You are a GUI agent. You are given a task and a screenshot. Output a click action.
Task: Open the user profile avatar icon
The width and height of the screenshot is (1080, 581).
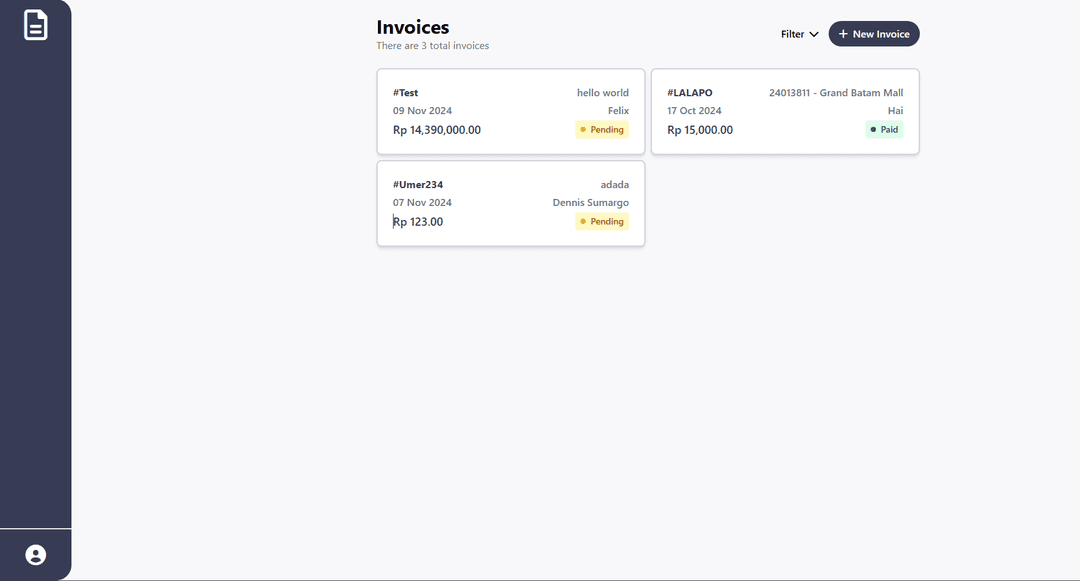tap(36, 555)
